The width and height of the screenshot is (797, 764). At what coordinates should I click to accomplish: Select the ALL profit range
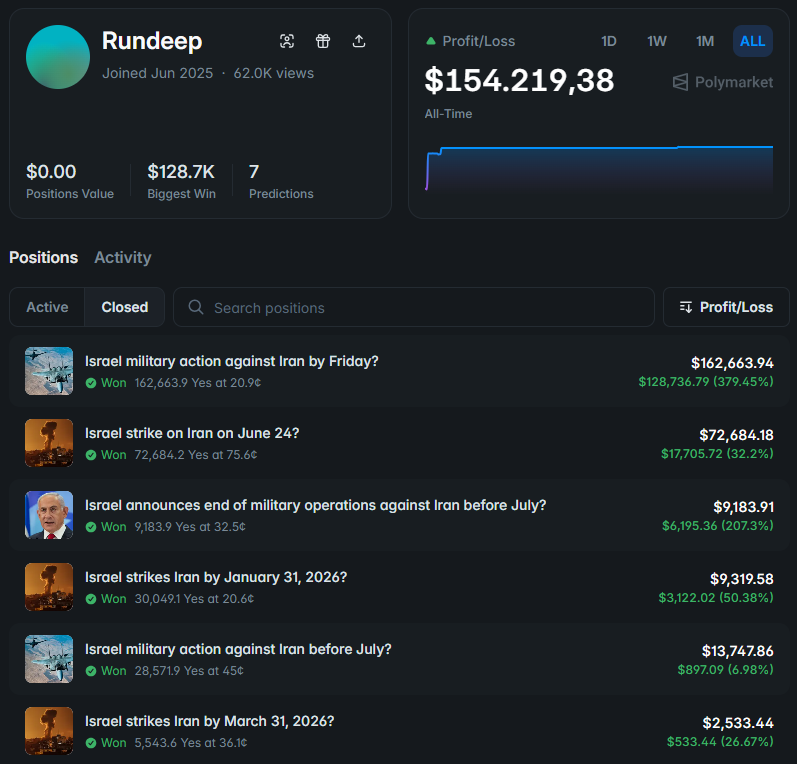pos(752,41)
